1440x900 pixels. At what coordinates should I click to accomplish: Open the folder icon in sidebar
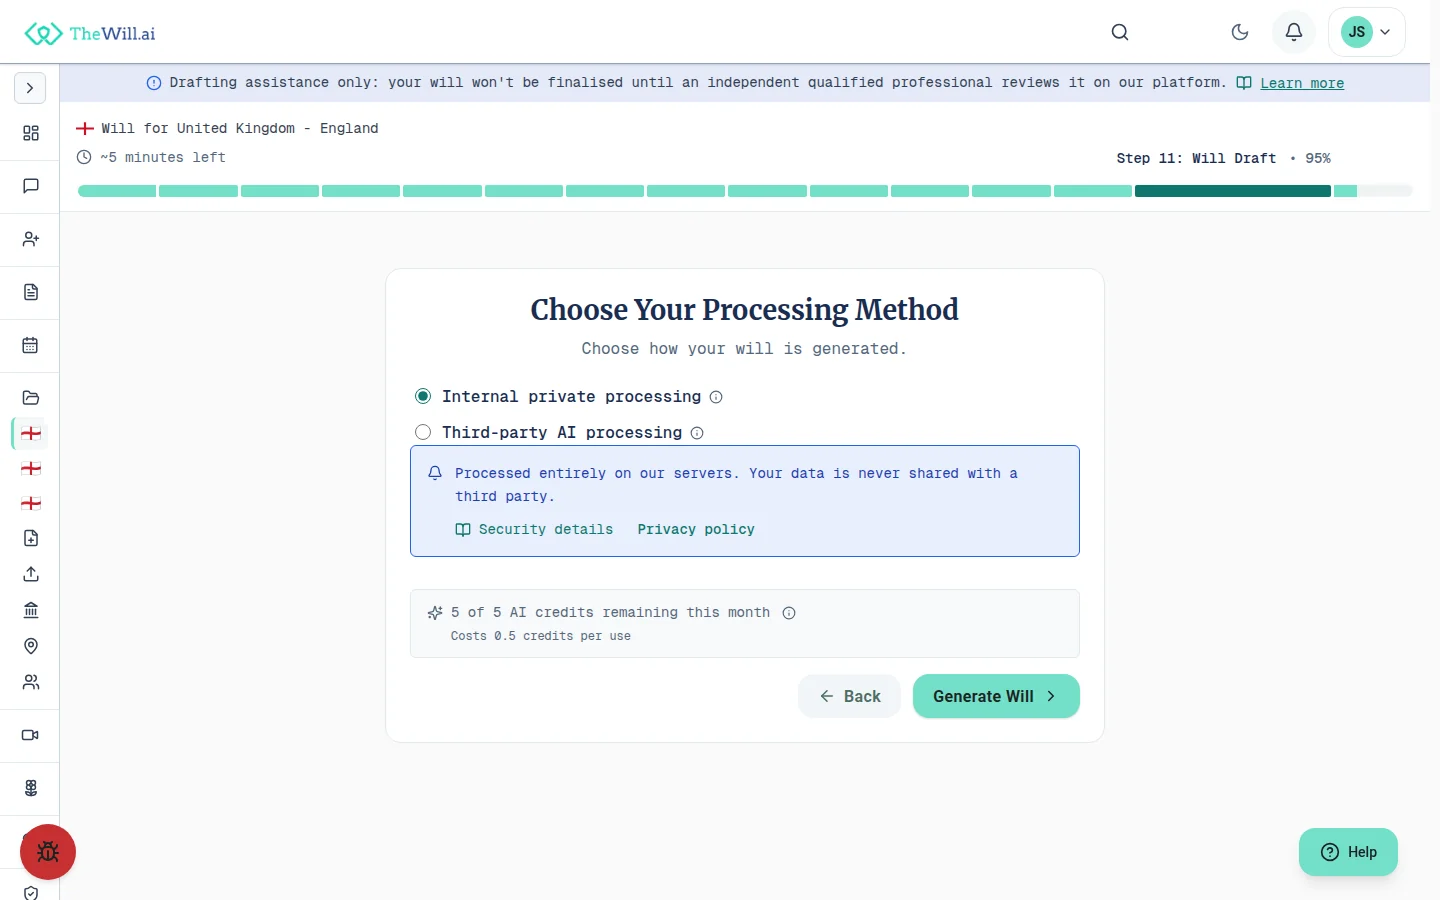point(31,398)
